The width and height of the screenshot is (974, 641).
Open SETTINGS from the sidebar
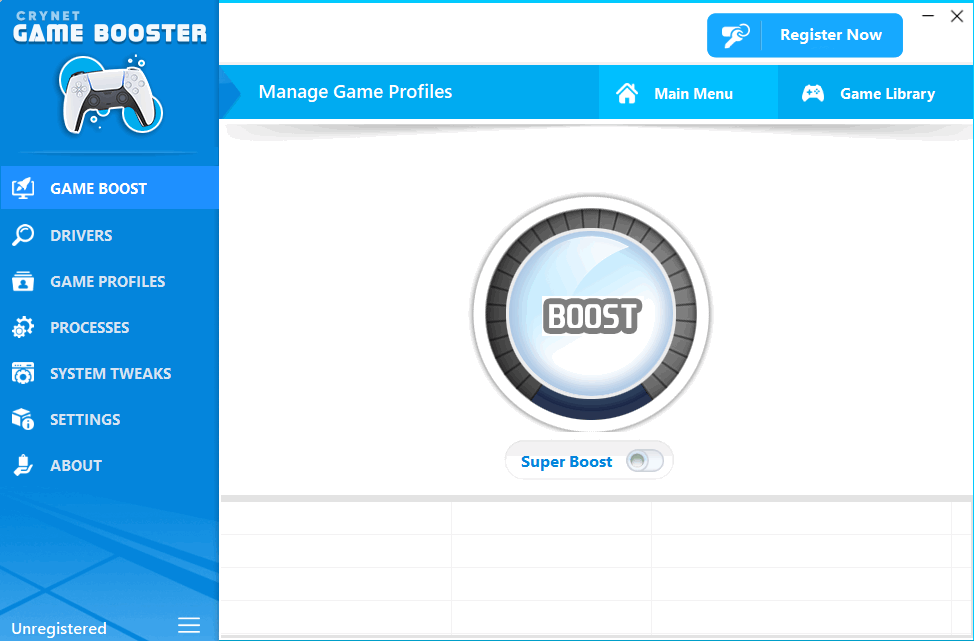click(109, 419)
